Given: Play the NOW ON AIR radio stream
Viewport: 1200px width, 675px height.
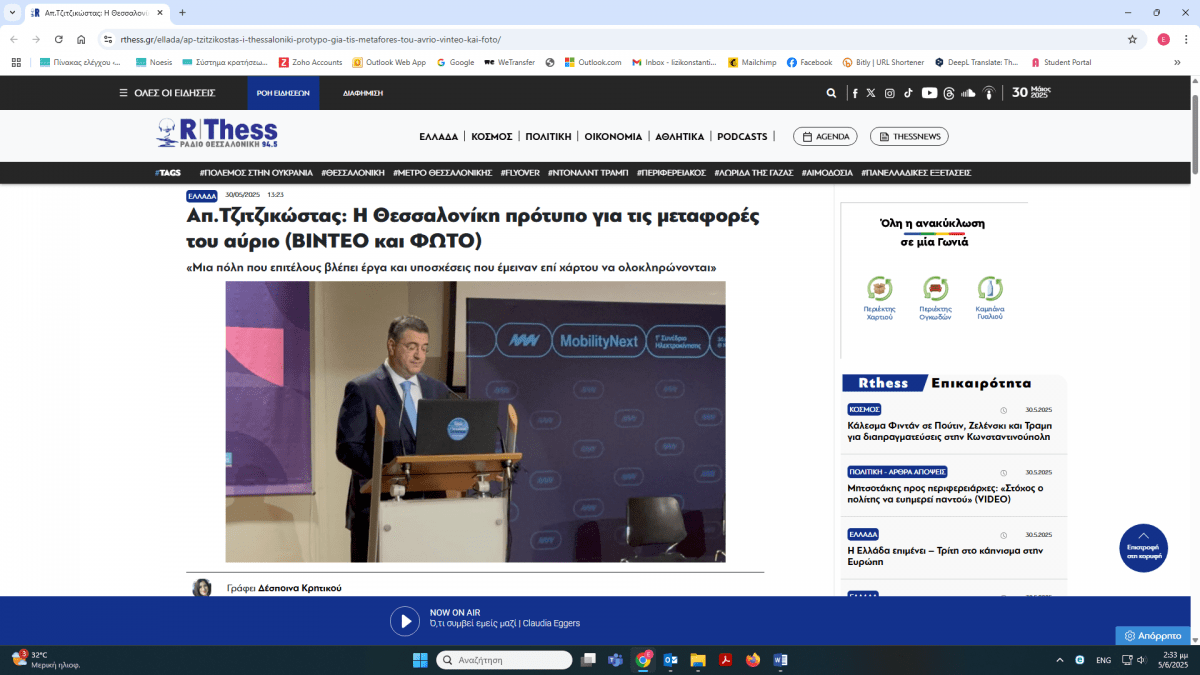Looking at the screenshot, I should point(405,621).
